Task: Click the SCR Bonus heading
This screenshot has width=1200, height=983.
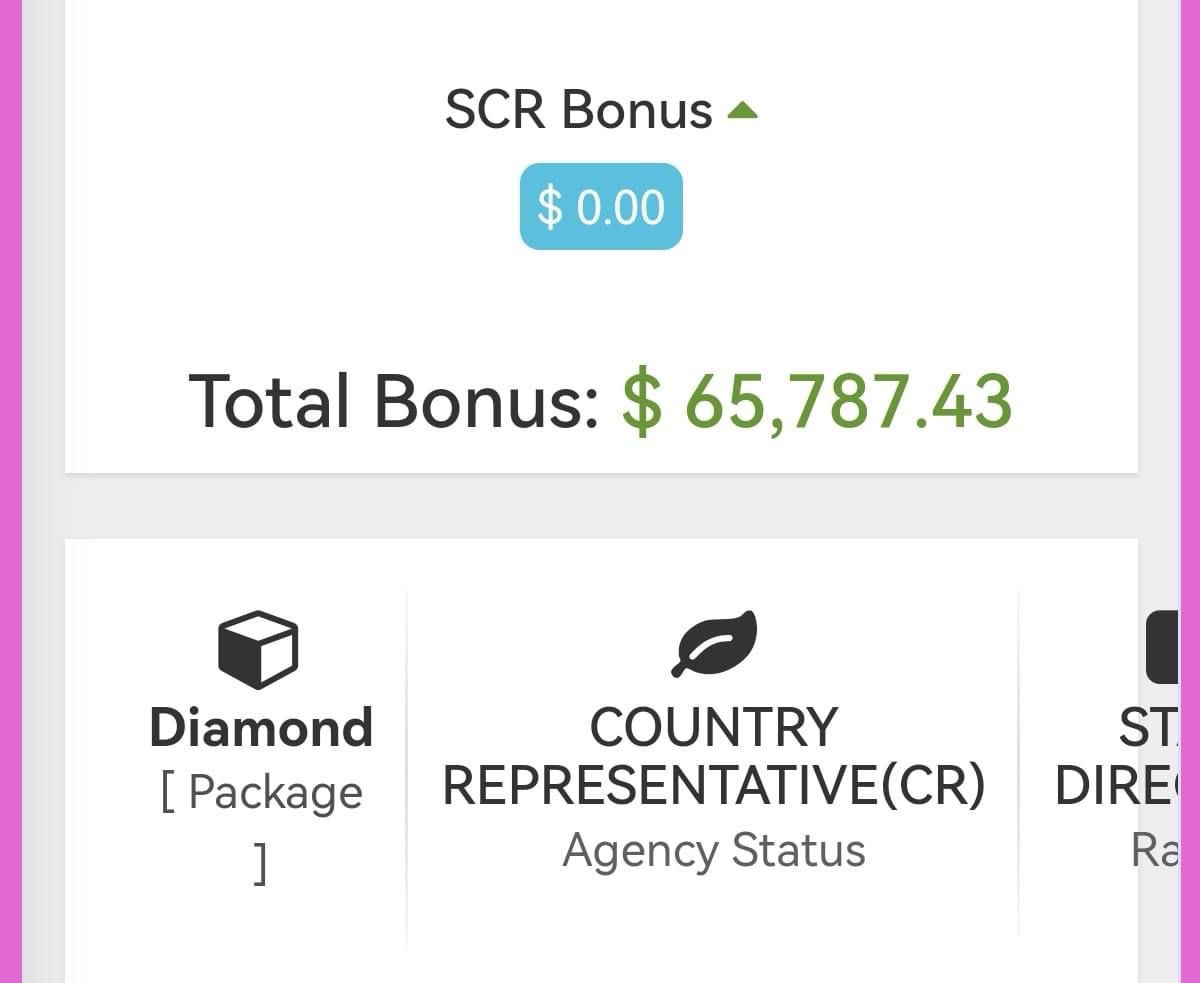Action: pyautogui.click(x=578, y=109)
